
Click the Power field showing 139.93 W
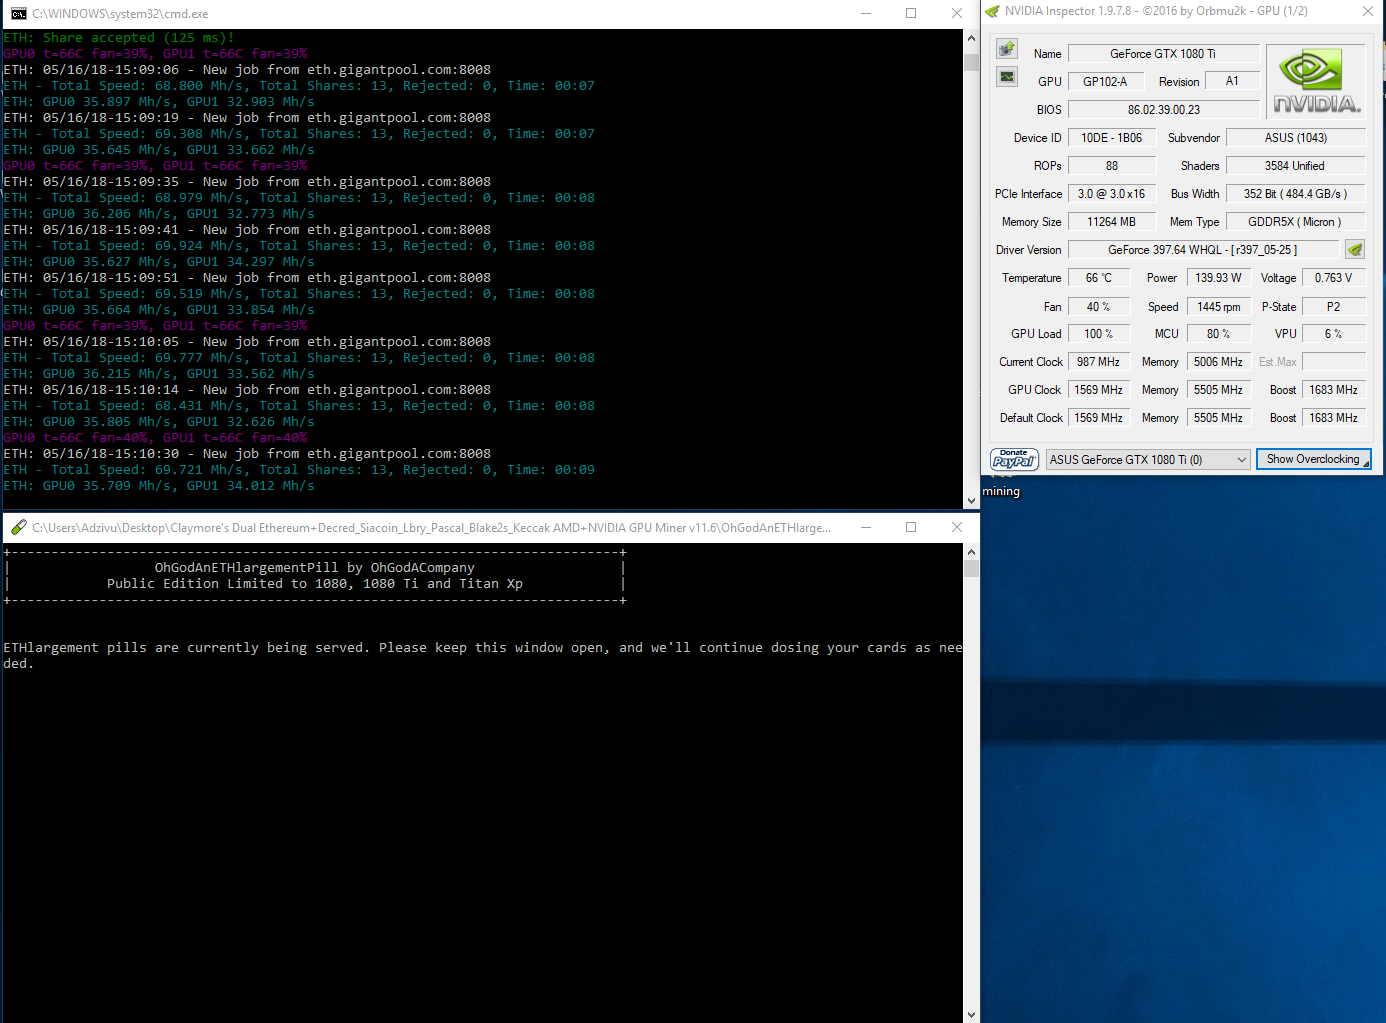click(1218, 278)
